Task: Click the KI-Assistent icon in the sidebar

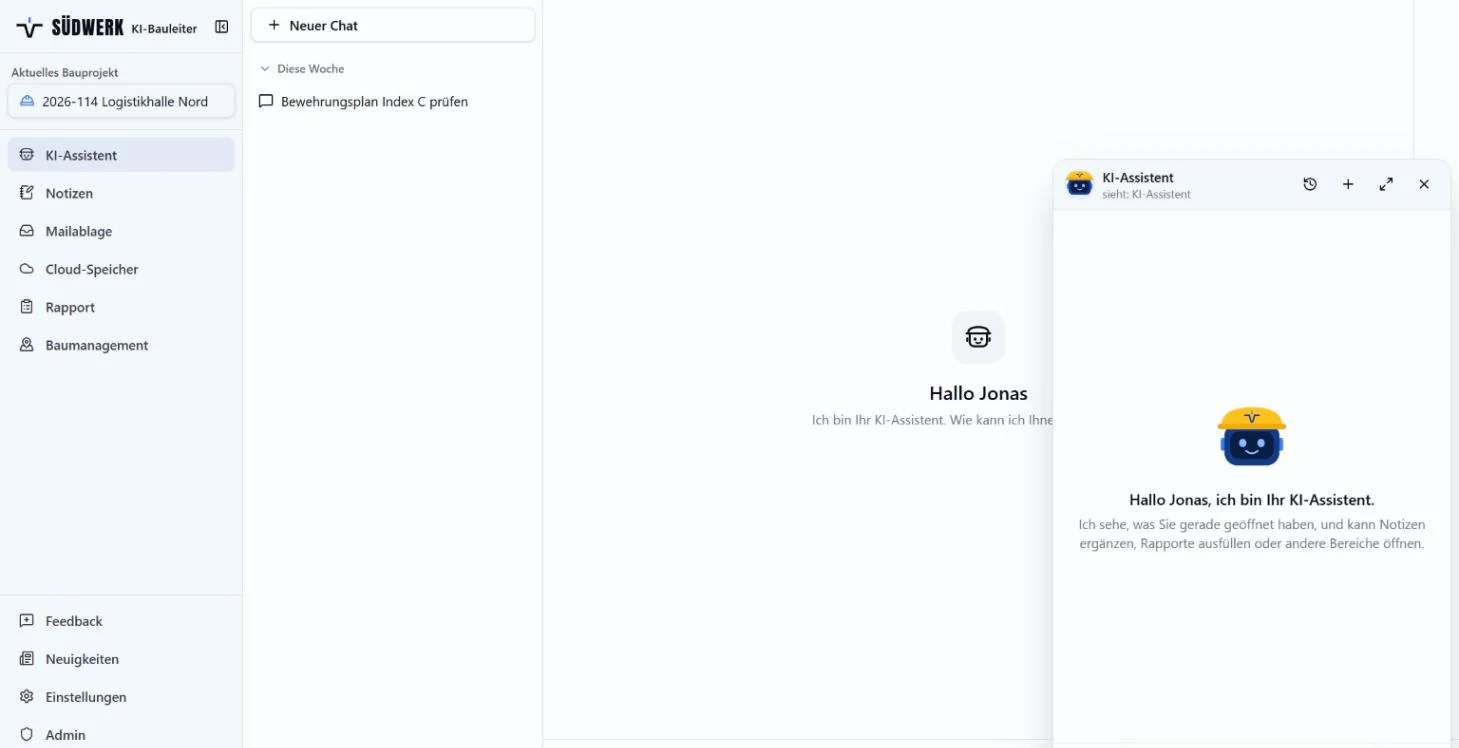Action: pyautogui.click(x=27, y=155)
